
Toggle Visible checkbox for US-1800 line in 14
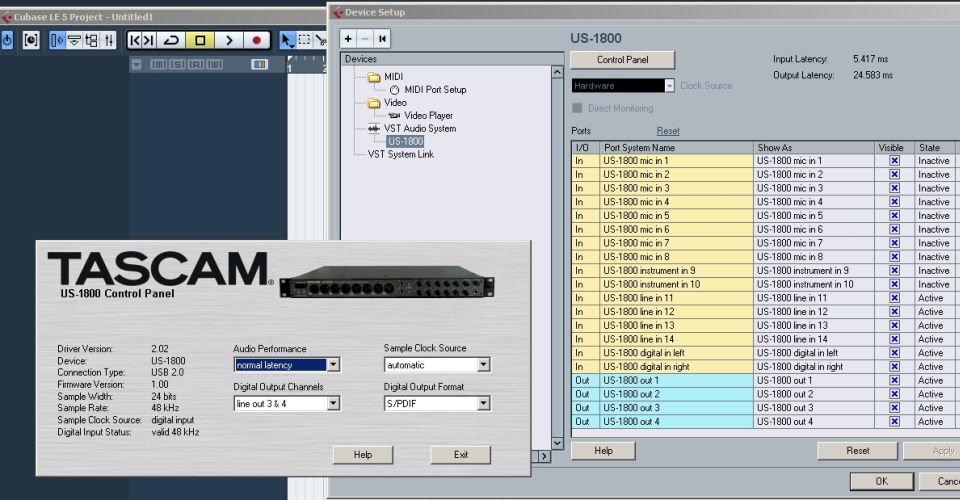coord(894,339)
